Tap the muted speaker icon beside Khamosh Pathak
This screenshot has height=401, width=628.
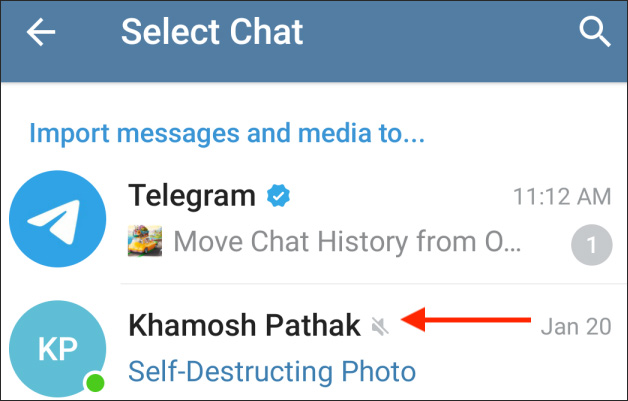click(x=379, y=325)
